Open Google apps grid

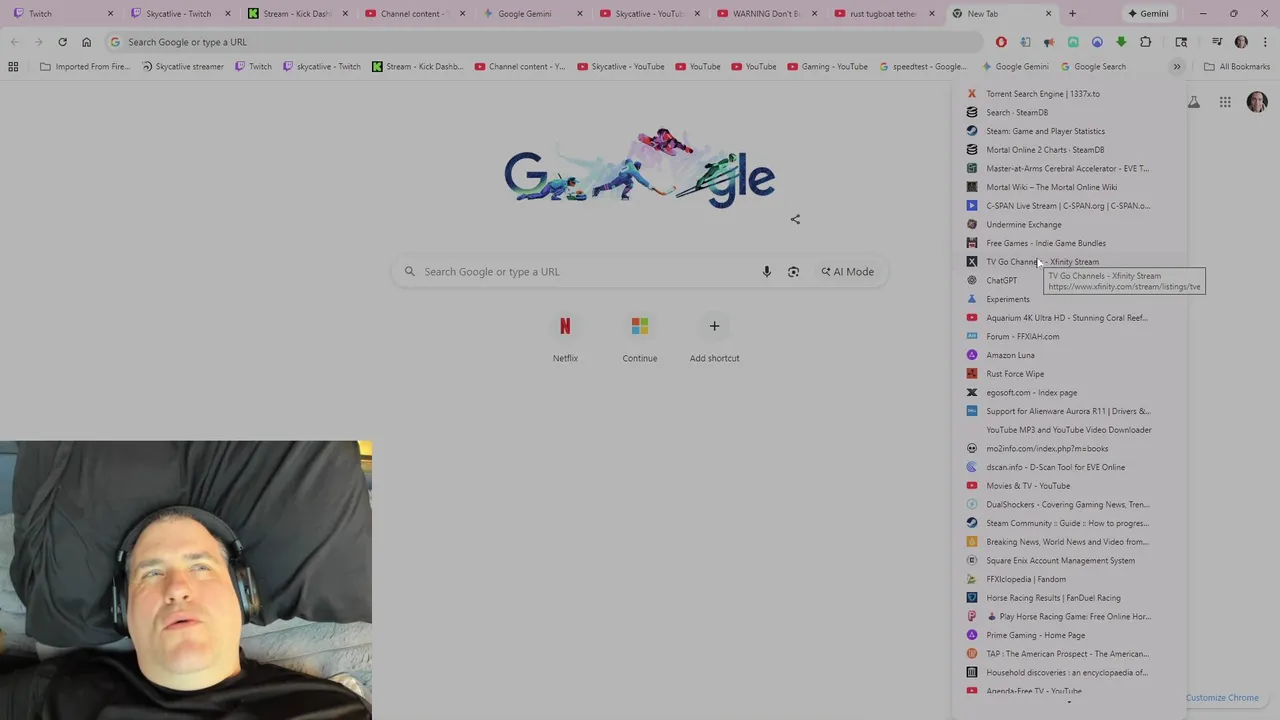pos(1225,102)
